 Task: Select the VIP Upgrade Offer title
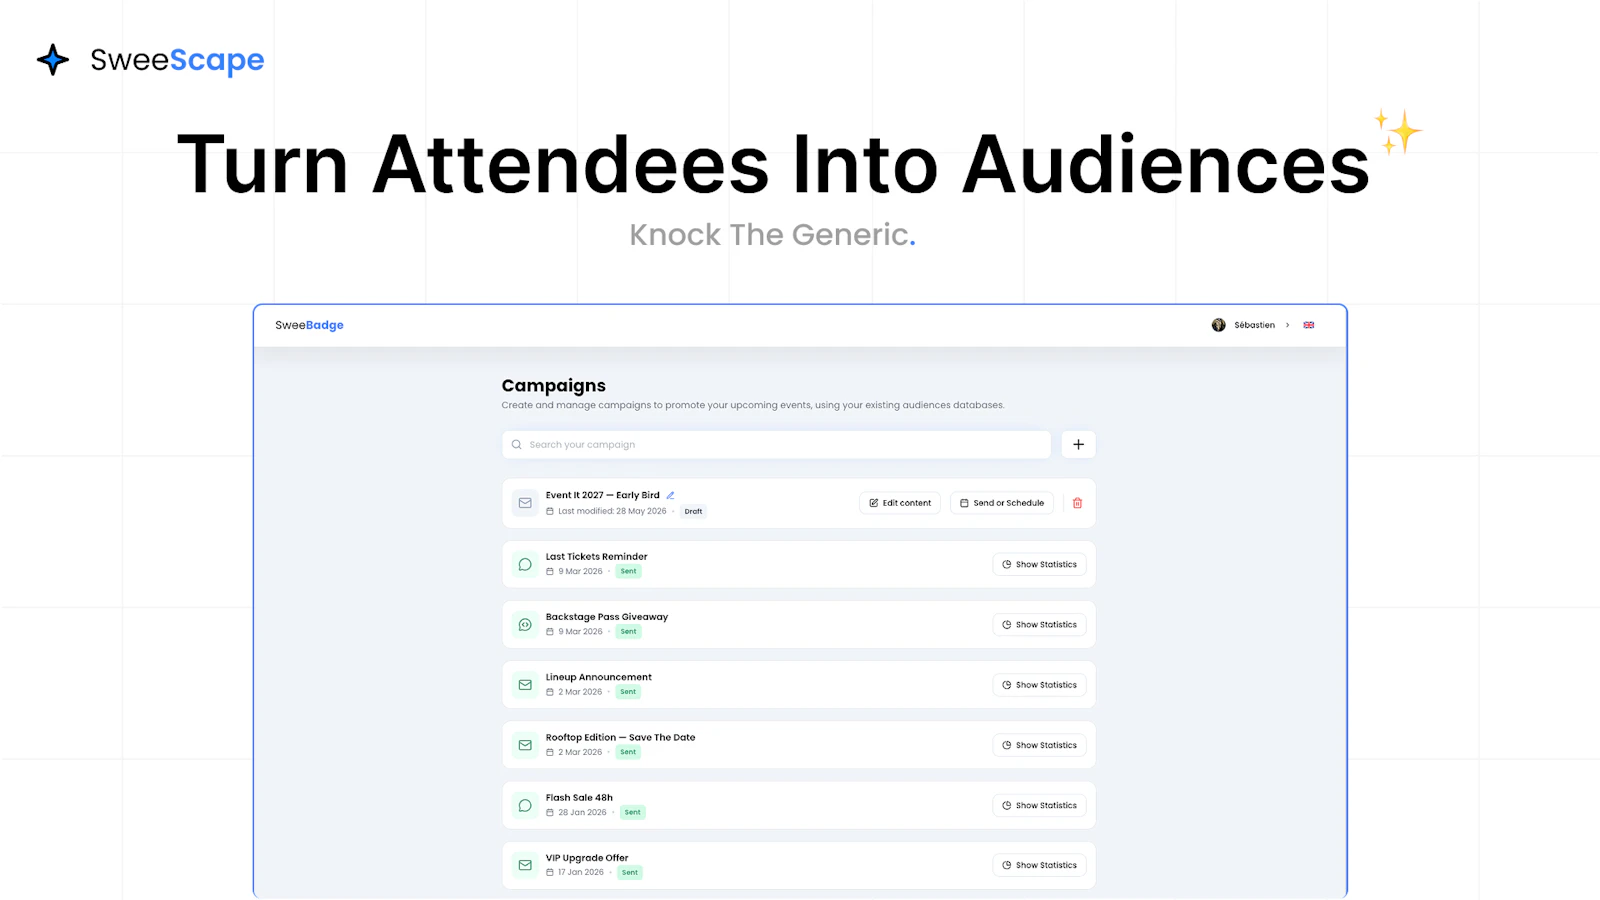click(587, 858)
